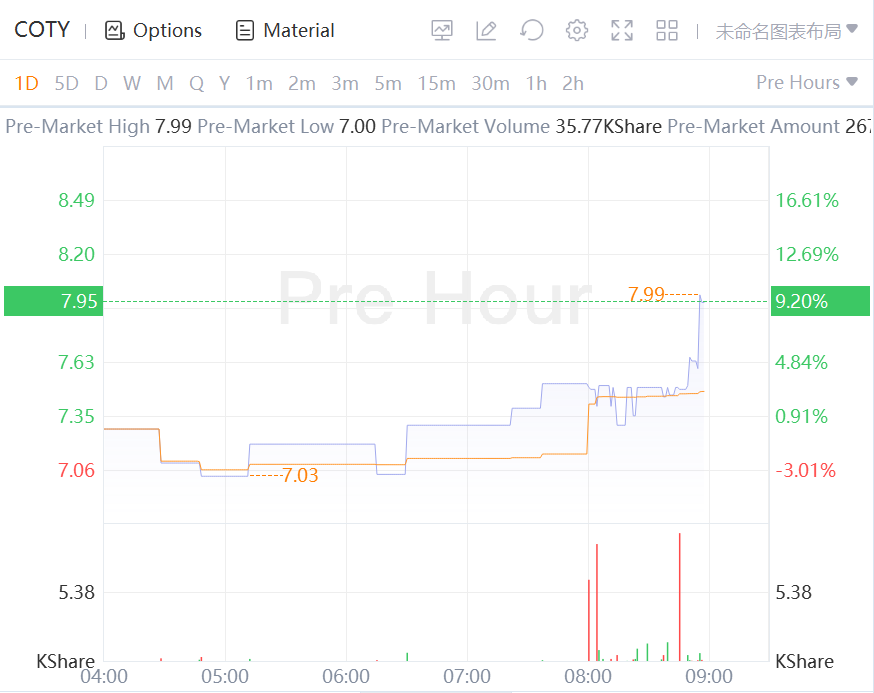The image size is (874, 693).
Task: Select the 30m interval
Action: pyautogui.click(x=490, y=83)
